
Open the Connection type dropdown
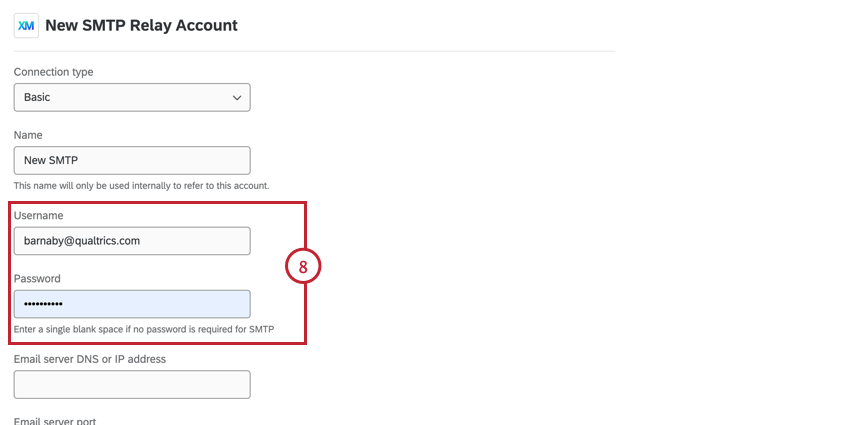pos(132,98)
